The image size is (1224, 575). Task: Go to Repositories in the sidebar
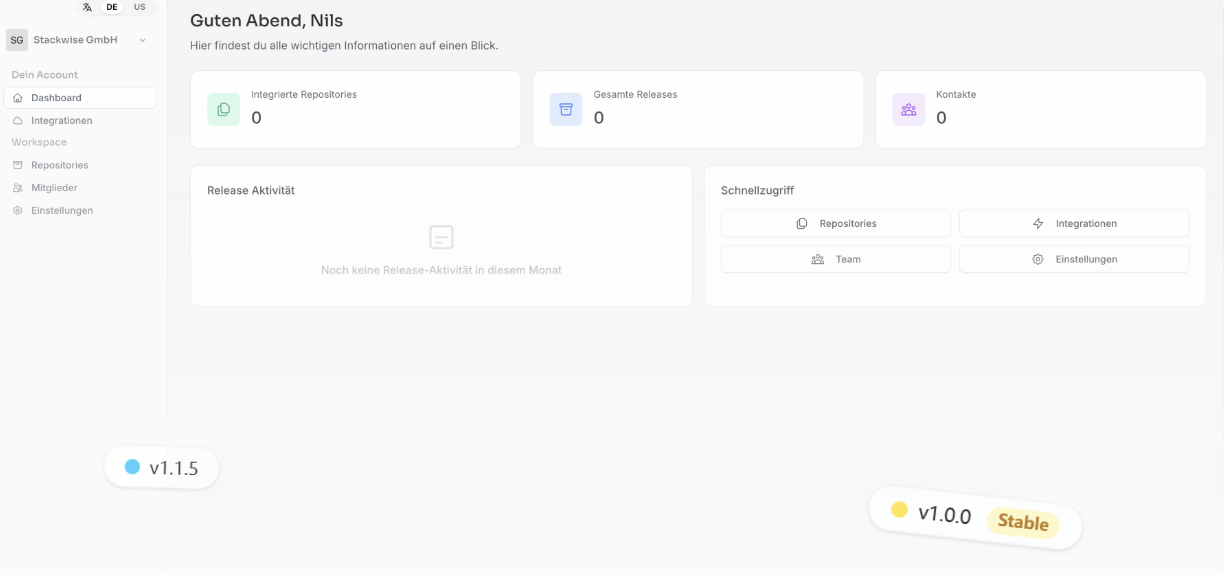click(x=80, y=165)
